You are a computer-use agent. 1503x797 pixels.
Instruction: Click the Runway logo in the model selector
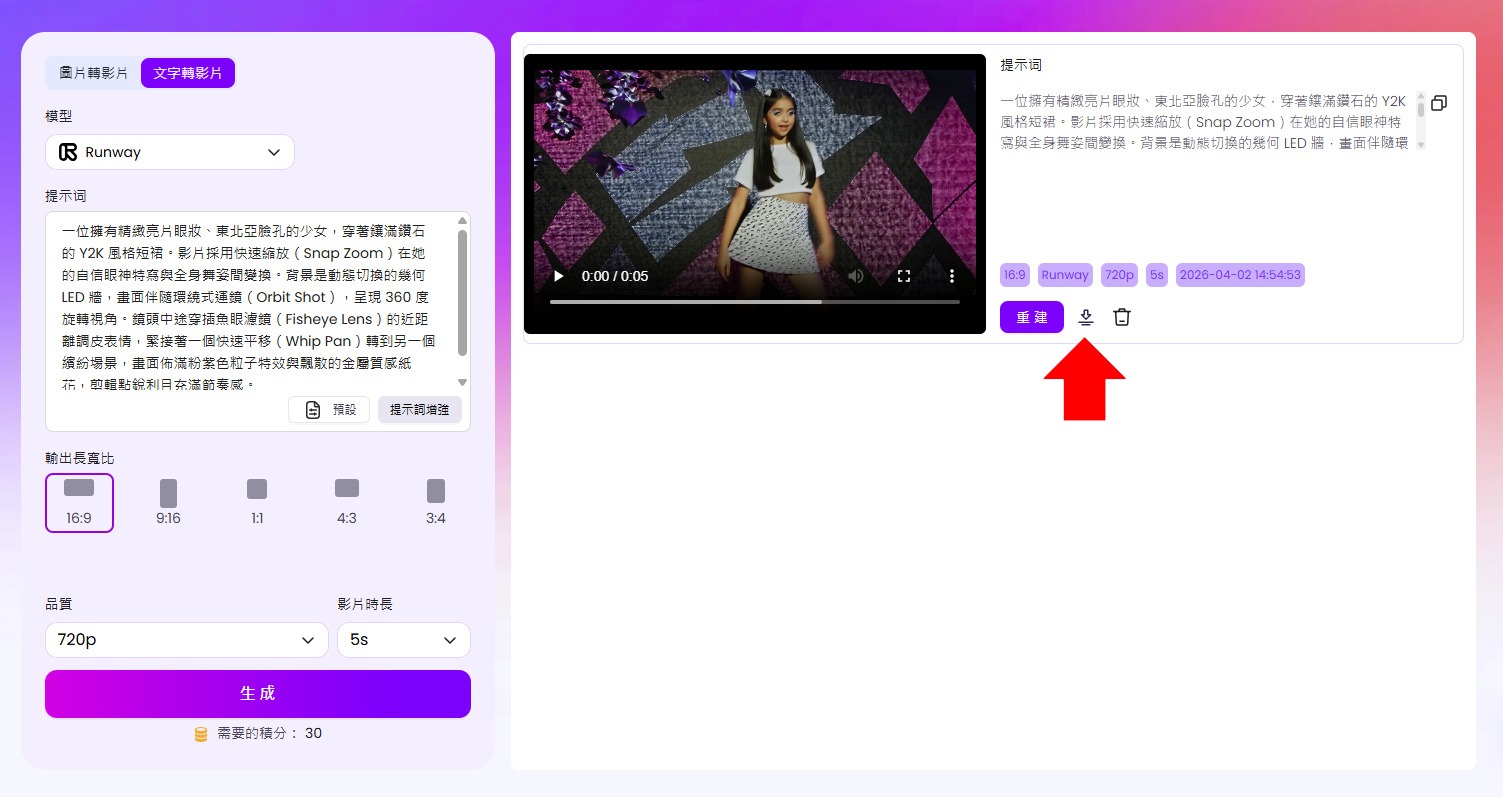pos(68,151)
